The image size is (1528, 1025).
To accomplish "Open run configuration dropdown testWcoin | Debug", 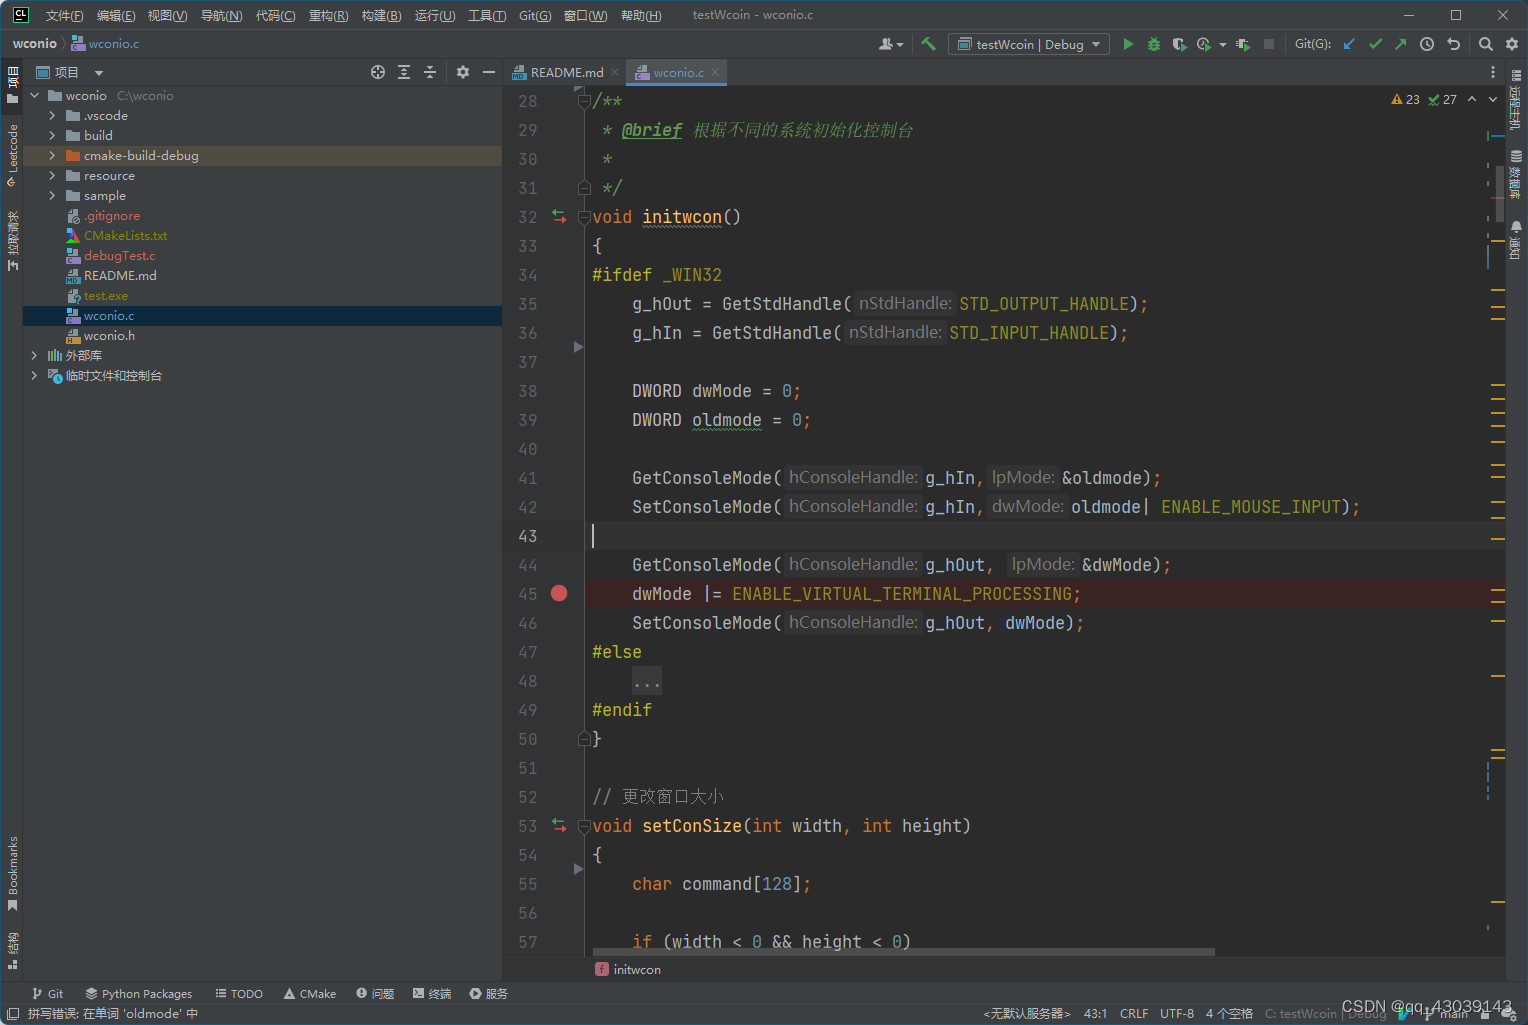I will click(x=1029, y=44).
